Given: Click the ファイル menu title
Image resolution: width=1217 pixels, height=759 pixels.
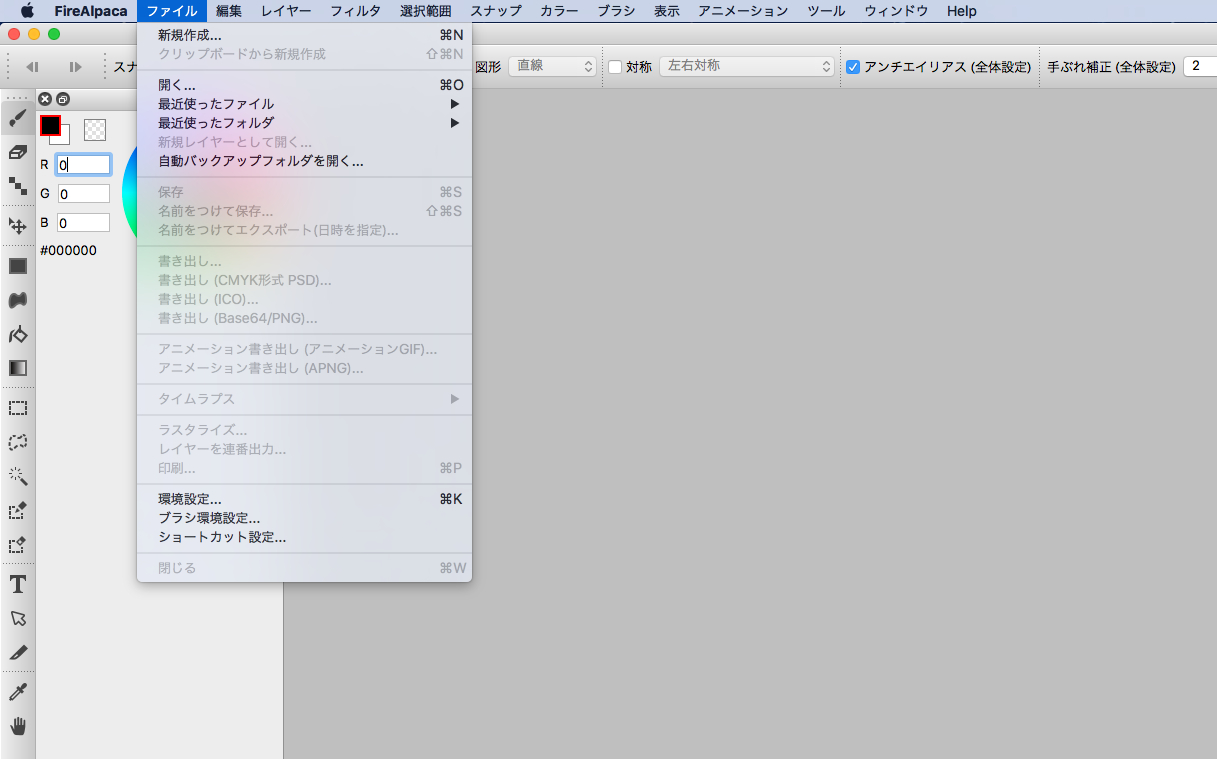Looking at the screenshot, I should [x=172, y=11].
